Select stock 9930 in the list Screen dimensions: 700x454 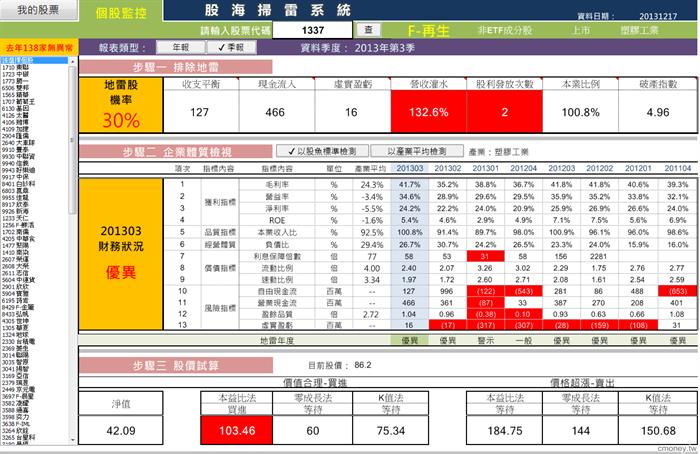coord(34,156)
